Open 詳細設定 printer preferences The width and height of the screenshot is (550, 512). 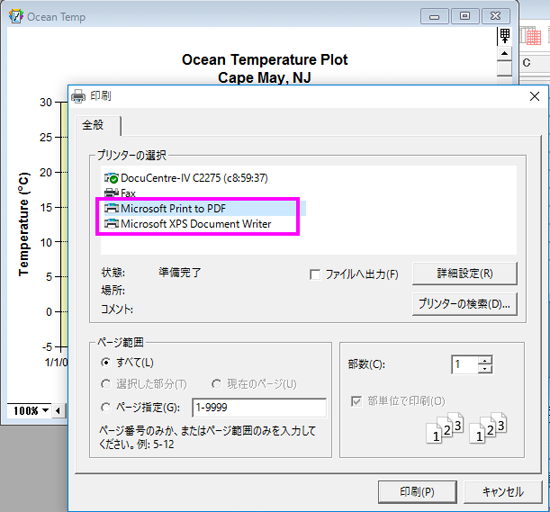[464, 273]
